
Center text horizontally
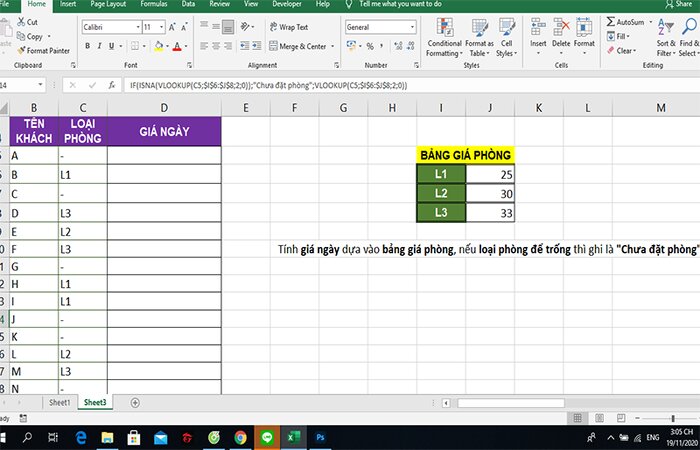216,46
